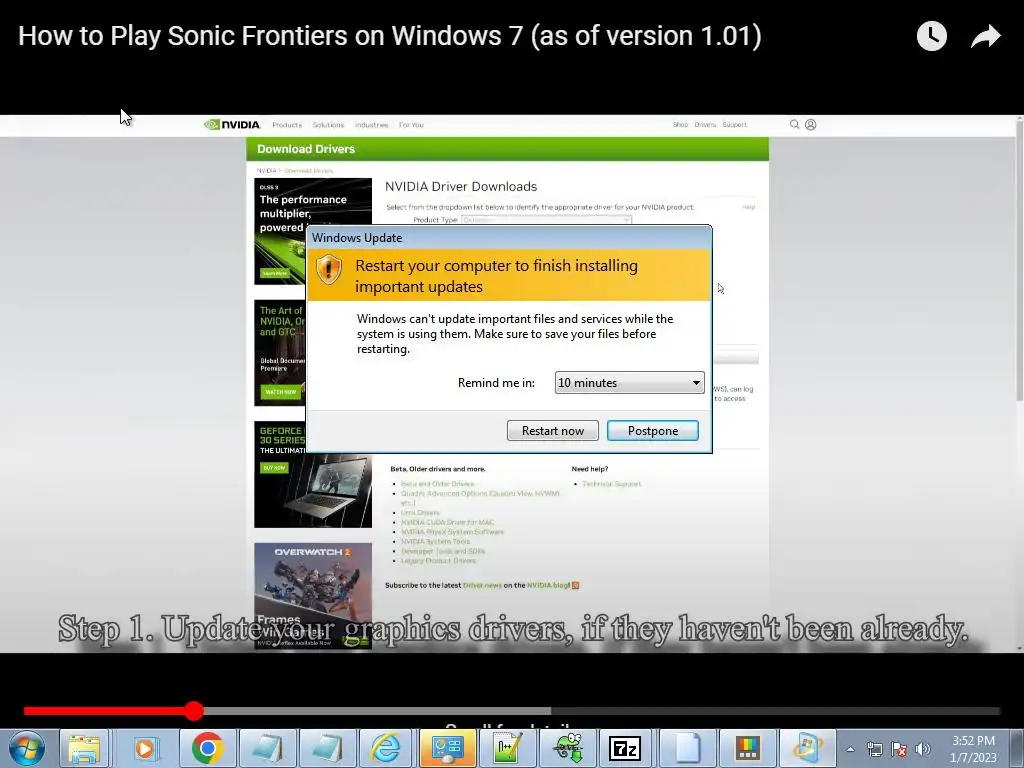Open the NVIDIA System Tools link
Screen dimensions: 1024x768
tap(435, 541)
